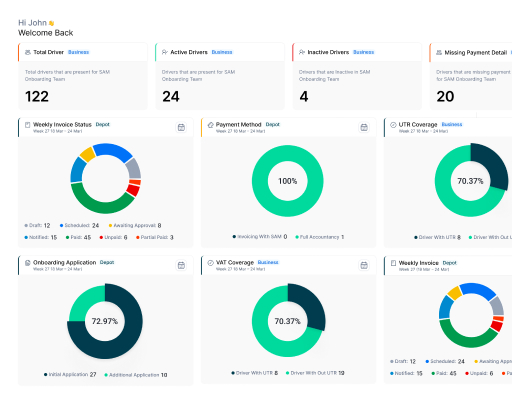512x400 pixels.
Task: Click Business tag on Active Drivers card
Action: pyautogui.click(x=222, y=52)
